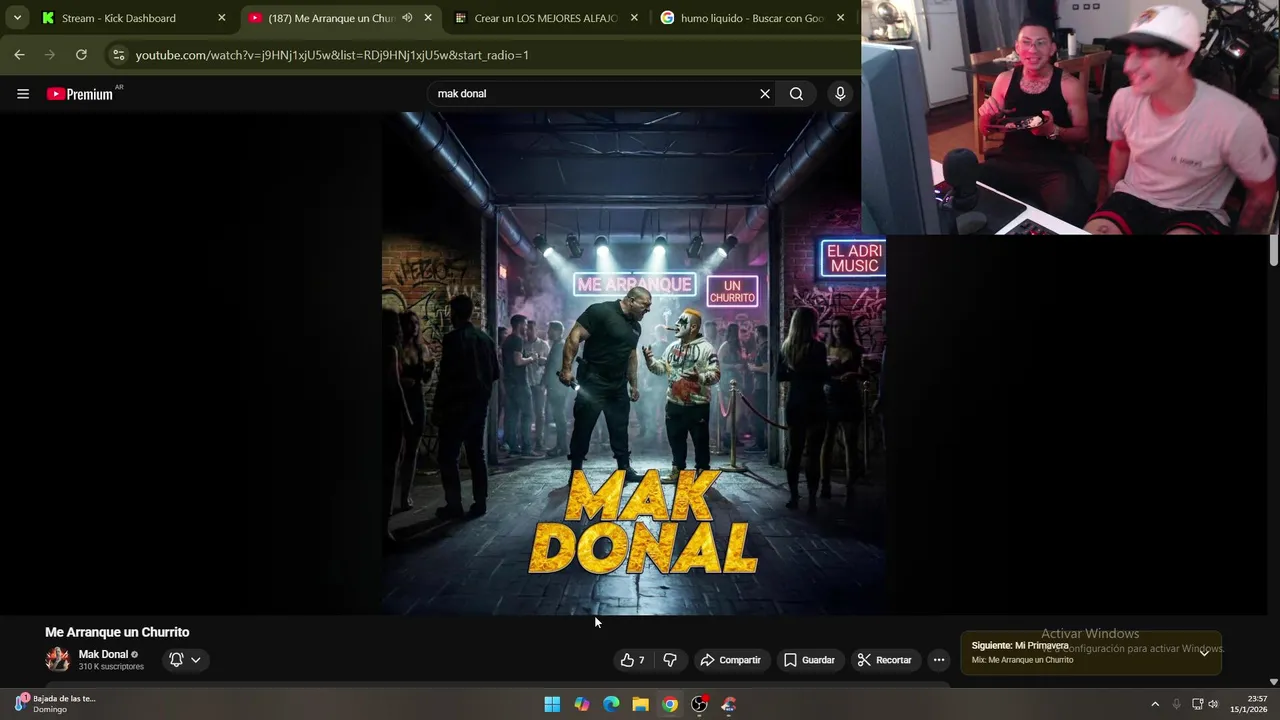This screenshot has height=720, width=1280.
Task: Go to YouTube Premium home logo
Action: coord(80,94)
